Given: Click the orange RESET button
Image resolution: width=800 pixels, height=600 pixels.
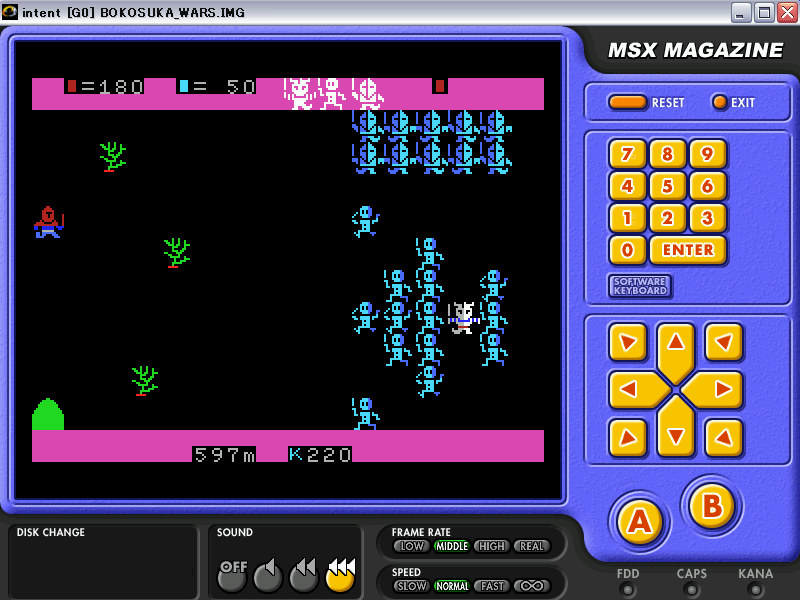Looking at the screenshot, I should pyautogui.click(x=627, y=102).
